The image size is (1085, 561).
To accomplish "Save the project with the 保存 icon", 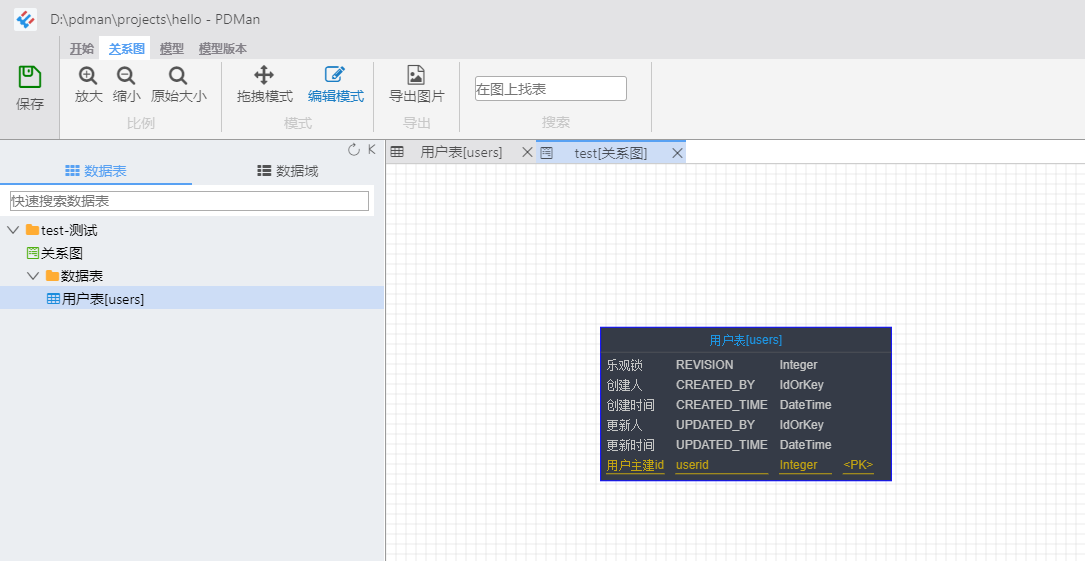I will click(x=30, y=77).
